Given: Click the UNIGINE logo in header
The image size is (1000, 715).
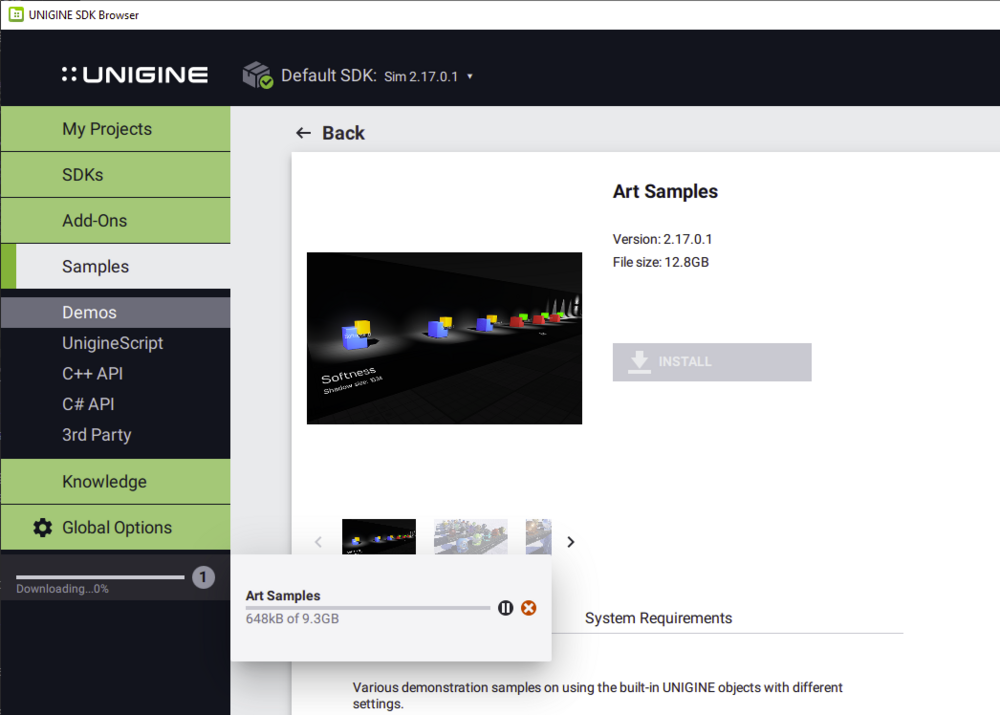Looking at the screenshot, I should [135, 75].
